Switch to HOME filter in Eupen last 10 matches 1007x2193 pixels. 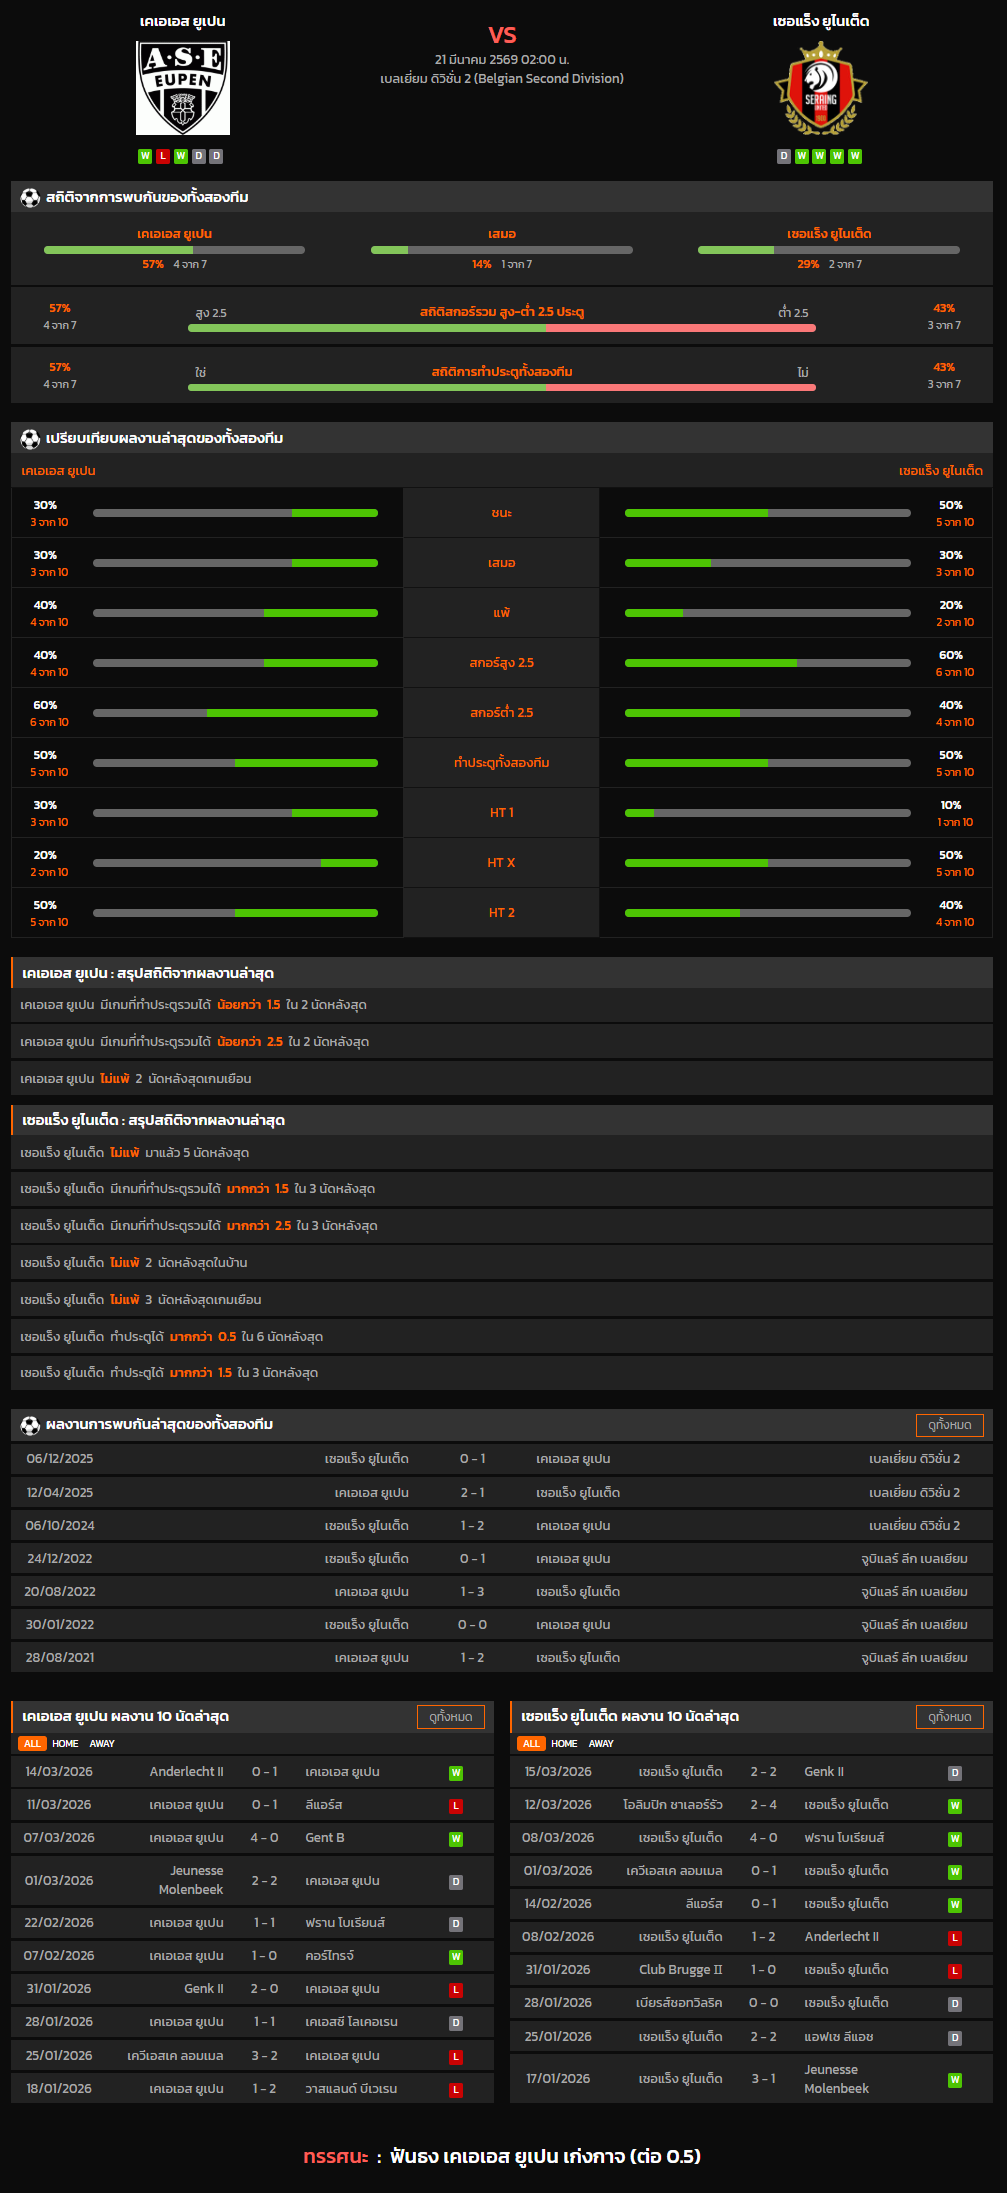pos(65,1744)
